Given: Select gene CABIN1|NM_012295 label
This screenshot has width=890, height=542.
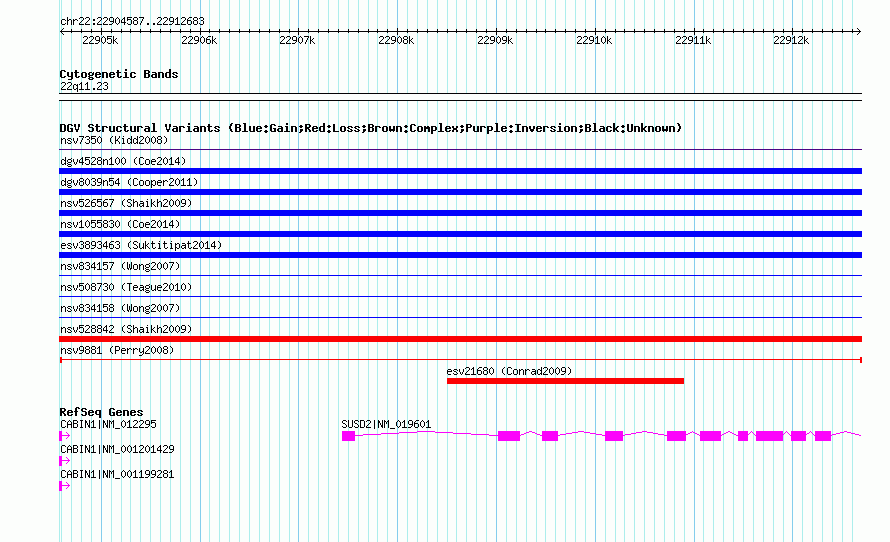Looking at the screenshot, I should click(x=108, y=424).
